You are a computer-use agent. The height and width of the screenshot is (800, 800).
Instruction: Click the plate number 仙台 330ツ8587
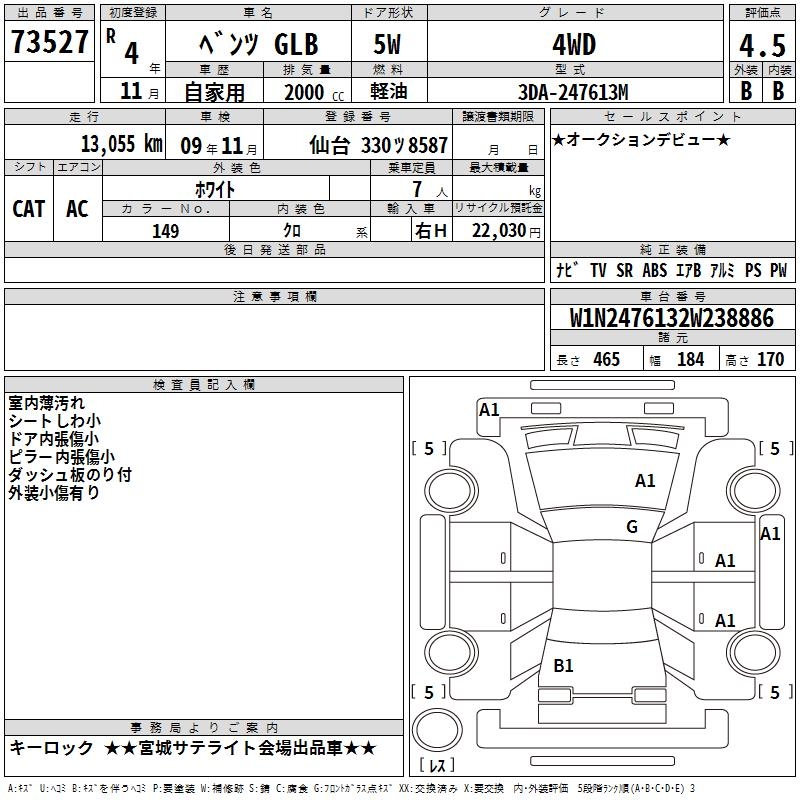[x=379, y=145]
